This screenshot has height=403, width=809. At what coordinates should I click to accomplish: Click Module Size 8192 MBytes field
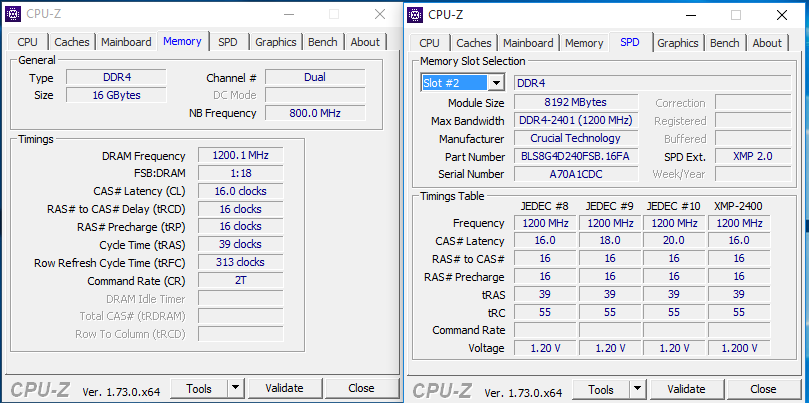(x=576, y=102)
